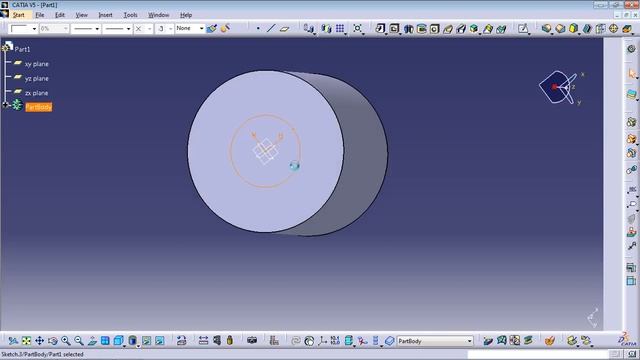
Task: Click the Normal View icon
Action: coord(92,341)
